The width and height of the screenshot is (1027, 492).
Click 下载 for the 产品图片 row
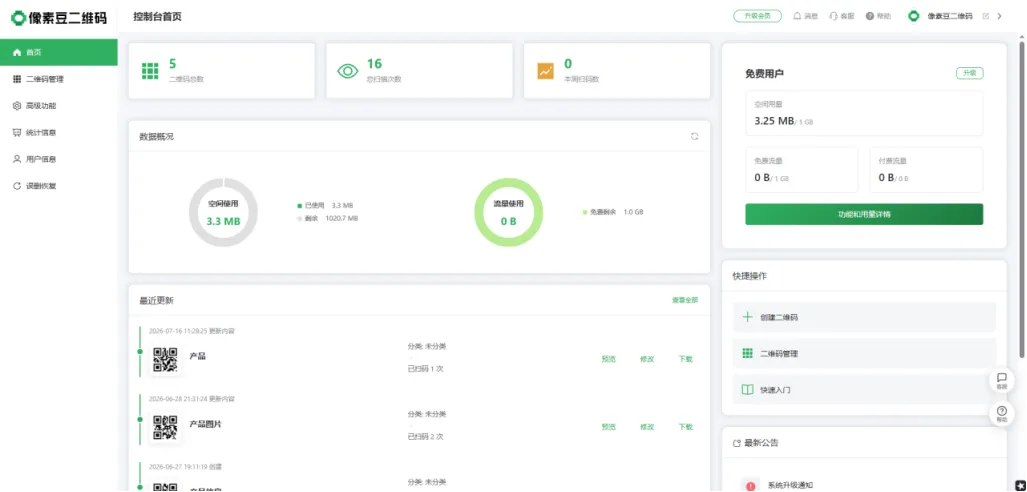[686, 426]
